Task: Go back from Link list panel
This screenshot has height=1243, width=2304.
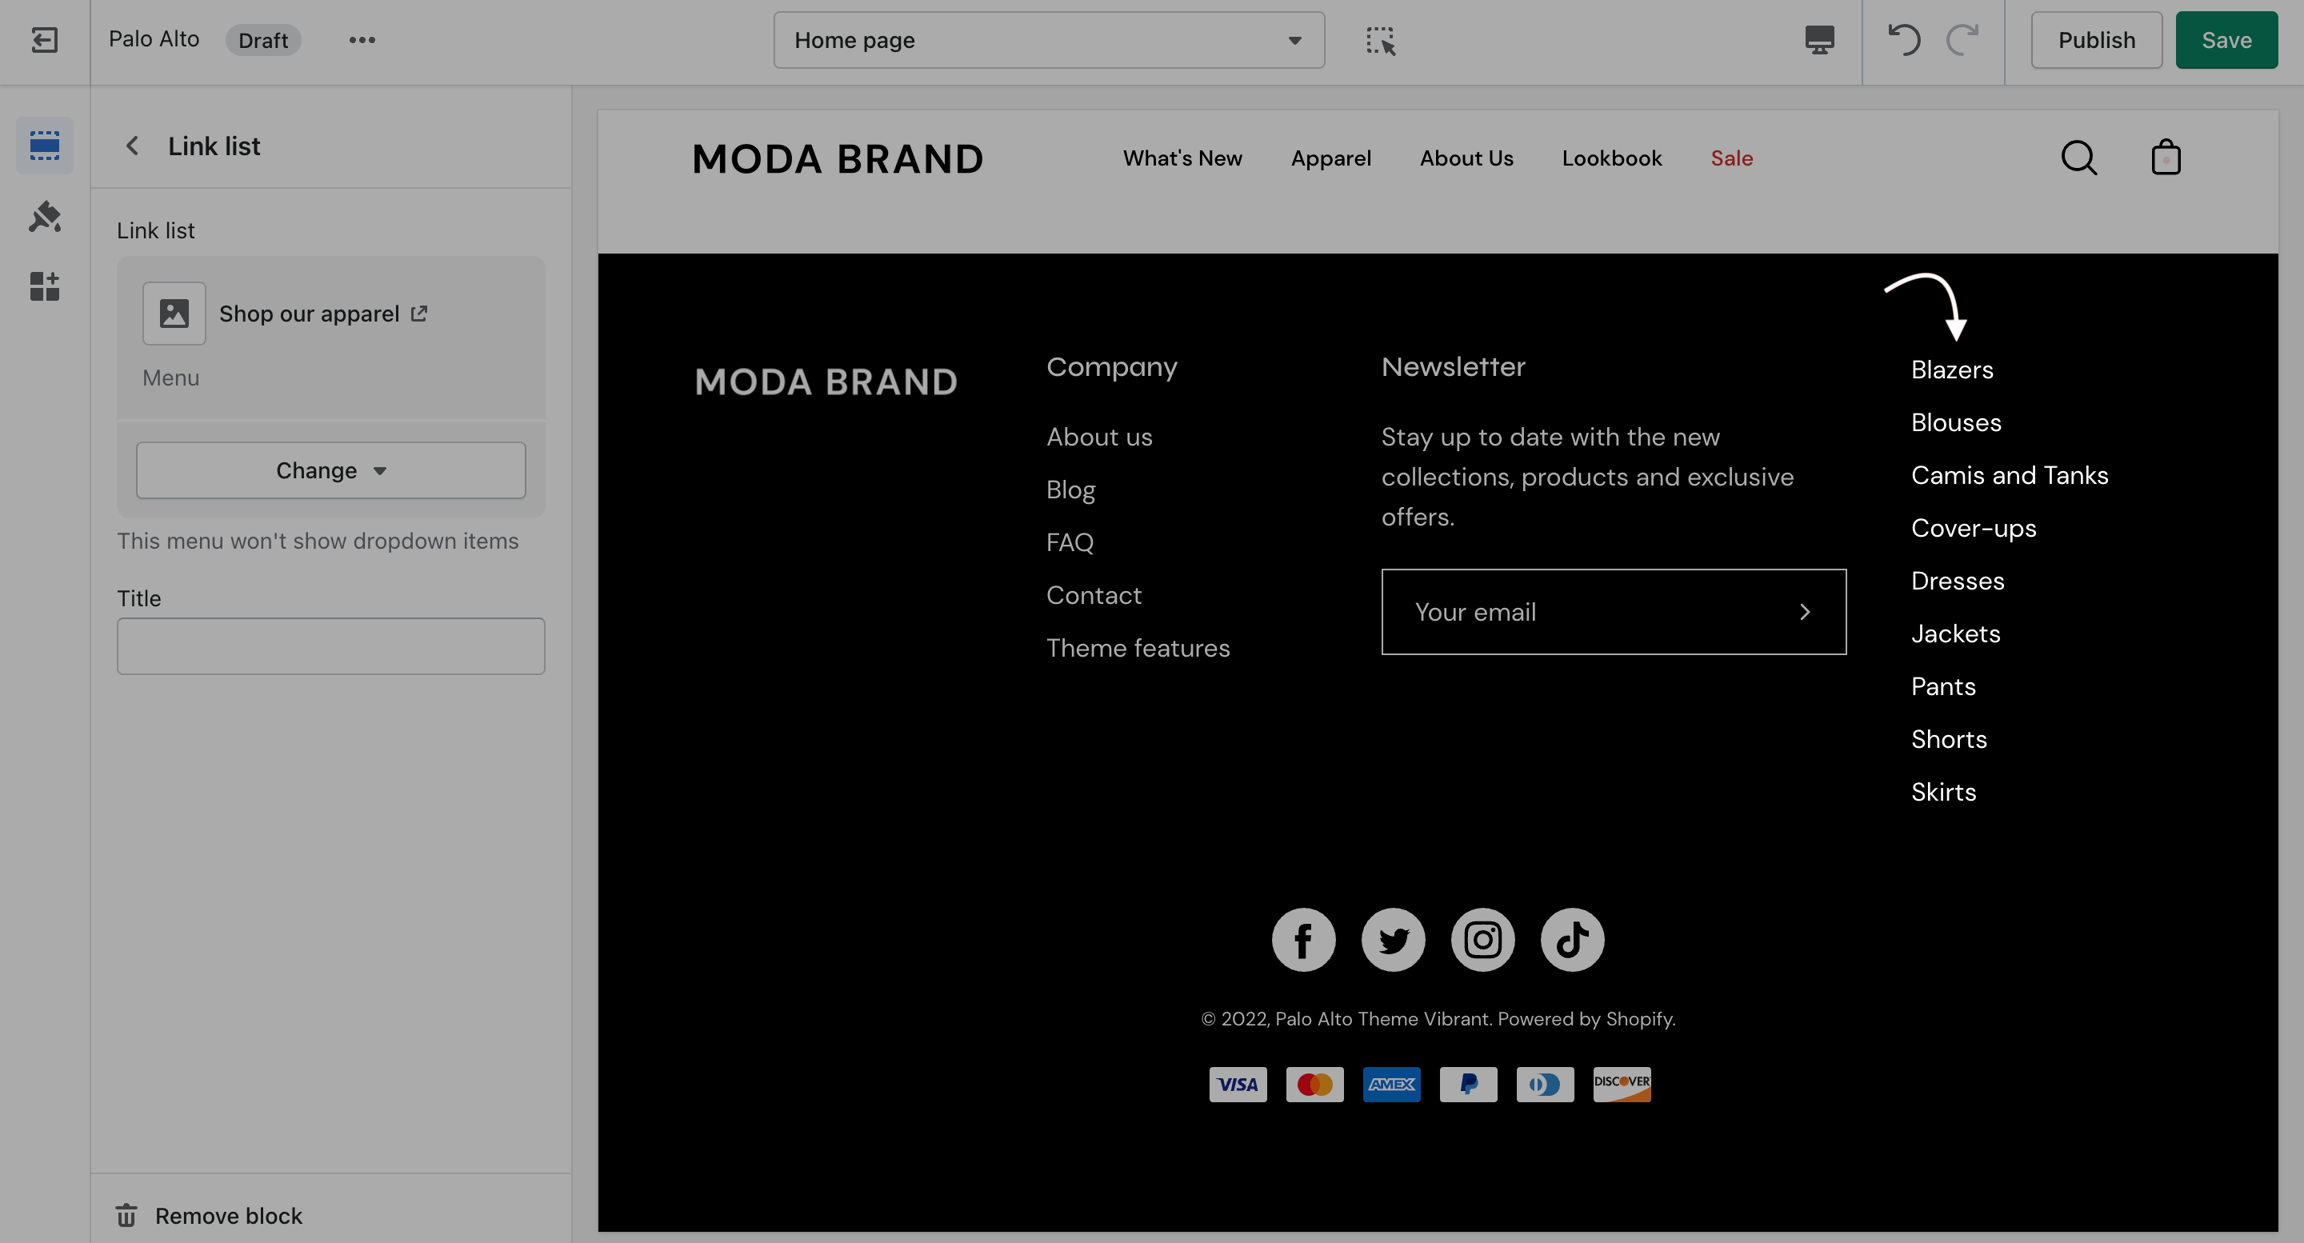Action: point(133,146)
